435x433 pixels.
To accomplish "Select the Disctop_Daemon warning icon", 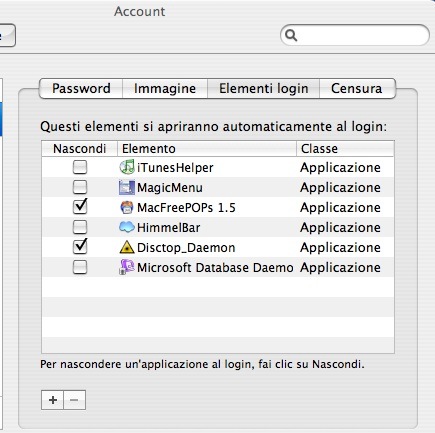I will [x=127, y=247].
